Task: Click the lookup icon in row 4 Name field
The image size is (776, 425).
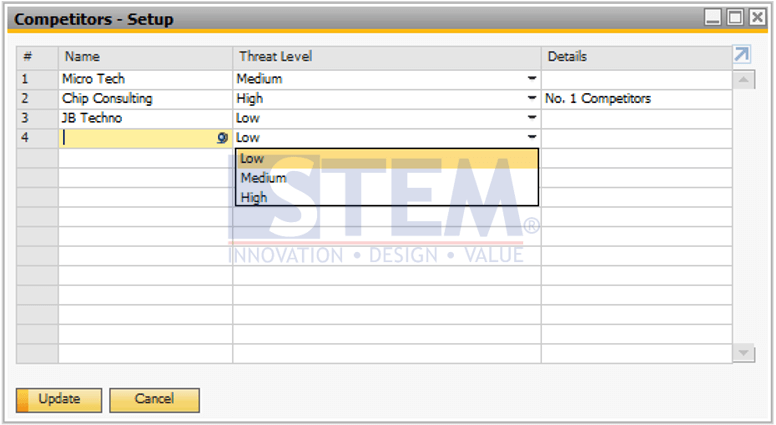Action: (x=222, y=138)
